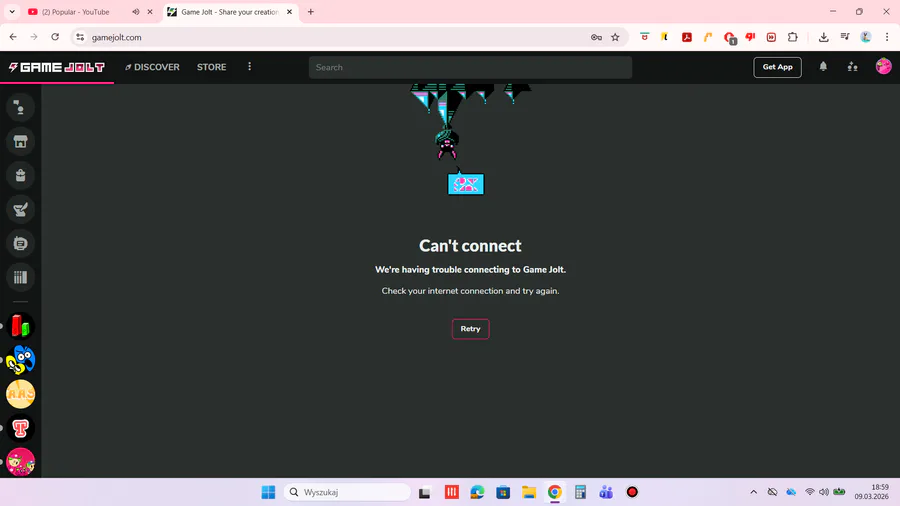
Task: Open the Chrome three-dot menu
Action: (x=887, y=37)
